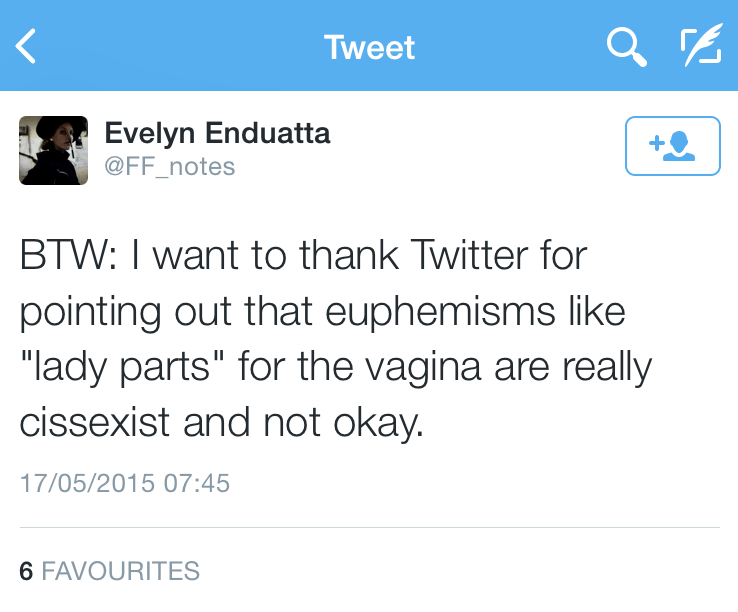Screen dimensions: 738x612
Task: View the FAVOURITES list
Action: pyautogui.click(x=120, y=571)
